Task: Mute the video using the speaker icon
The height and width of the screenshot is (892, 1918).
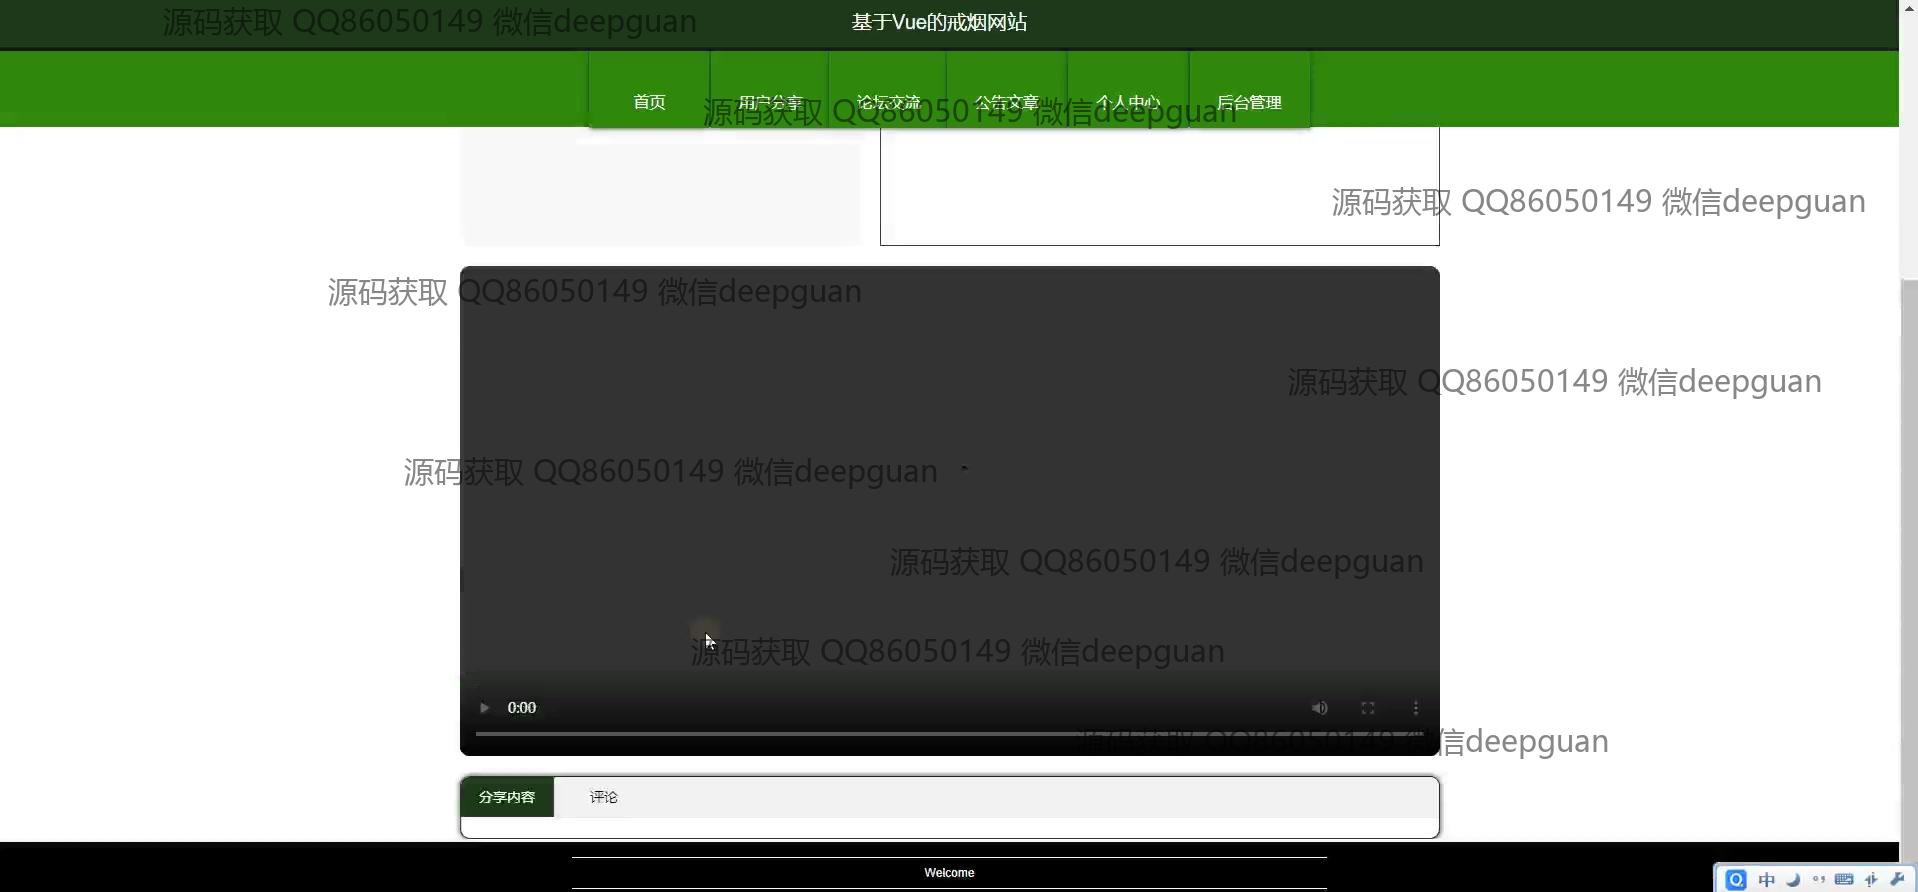Action: pos(1320,708)
